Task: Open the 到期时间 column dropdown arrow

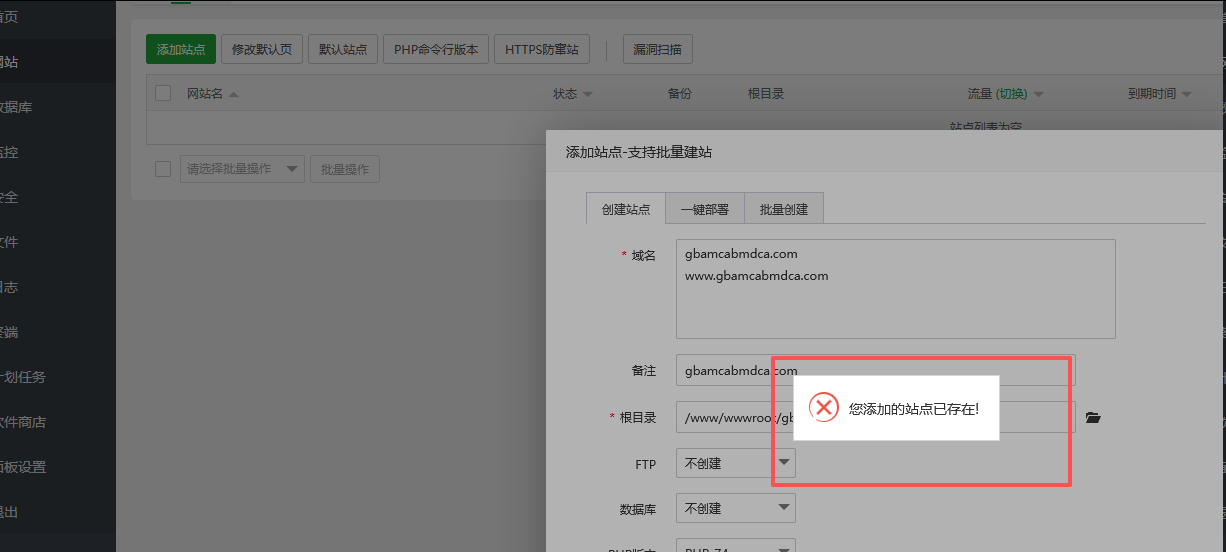Action: 1186,94
